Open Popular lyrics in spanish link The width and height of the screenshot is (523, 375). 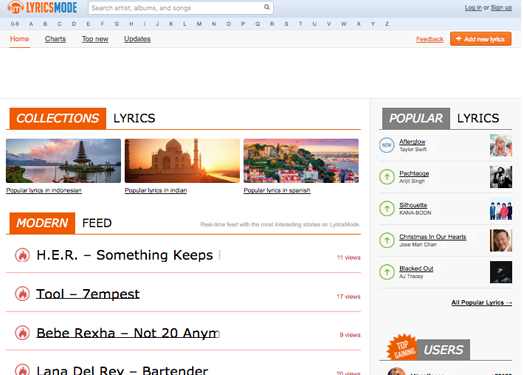(x=277, y=191)
